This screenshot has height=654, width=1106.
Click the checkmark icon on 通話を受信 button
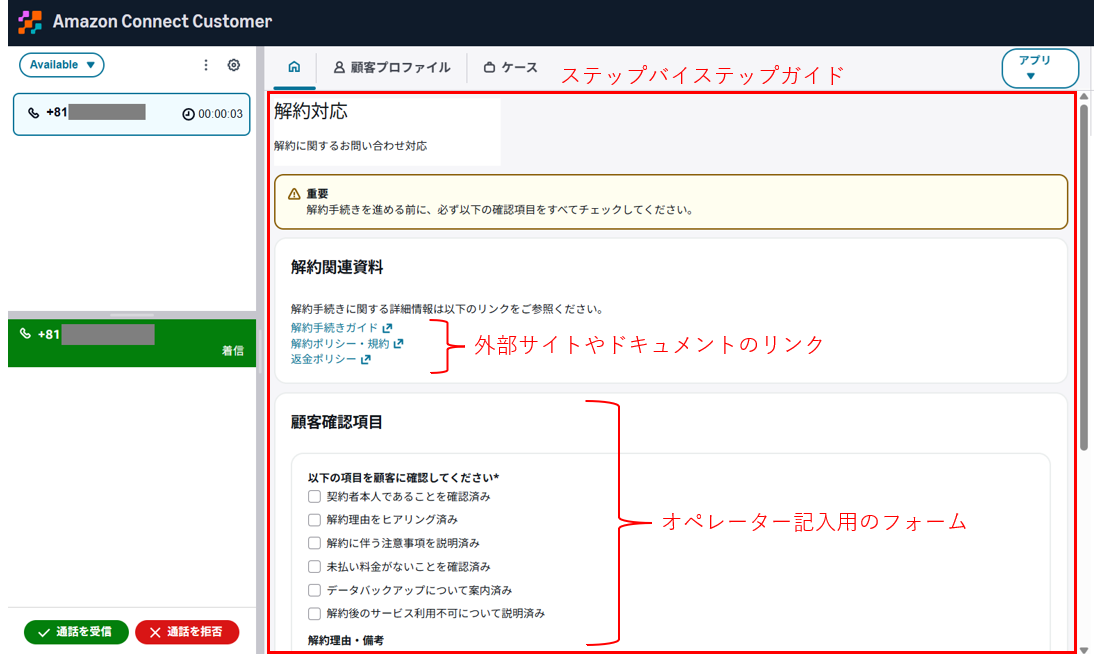click(44, 633)
